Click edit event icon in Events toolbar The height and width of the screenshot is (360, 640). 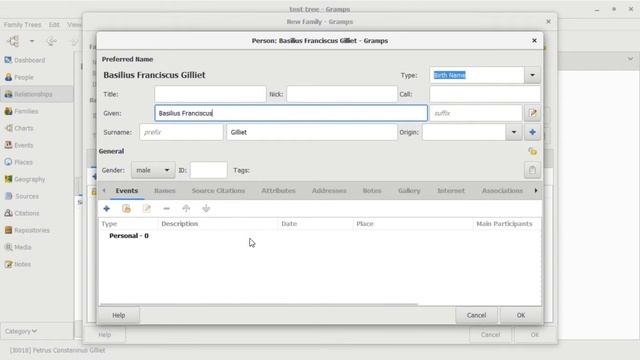(x=147, y=209)
